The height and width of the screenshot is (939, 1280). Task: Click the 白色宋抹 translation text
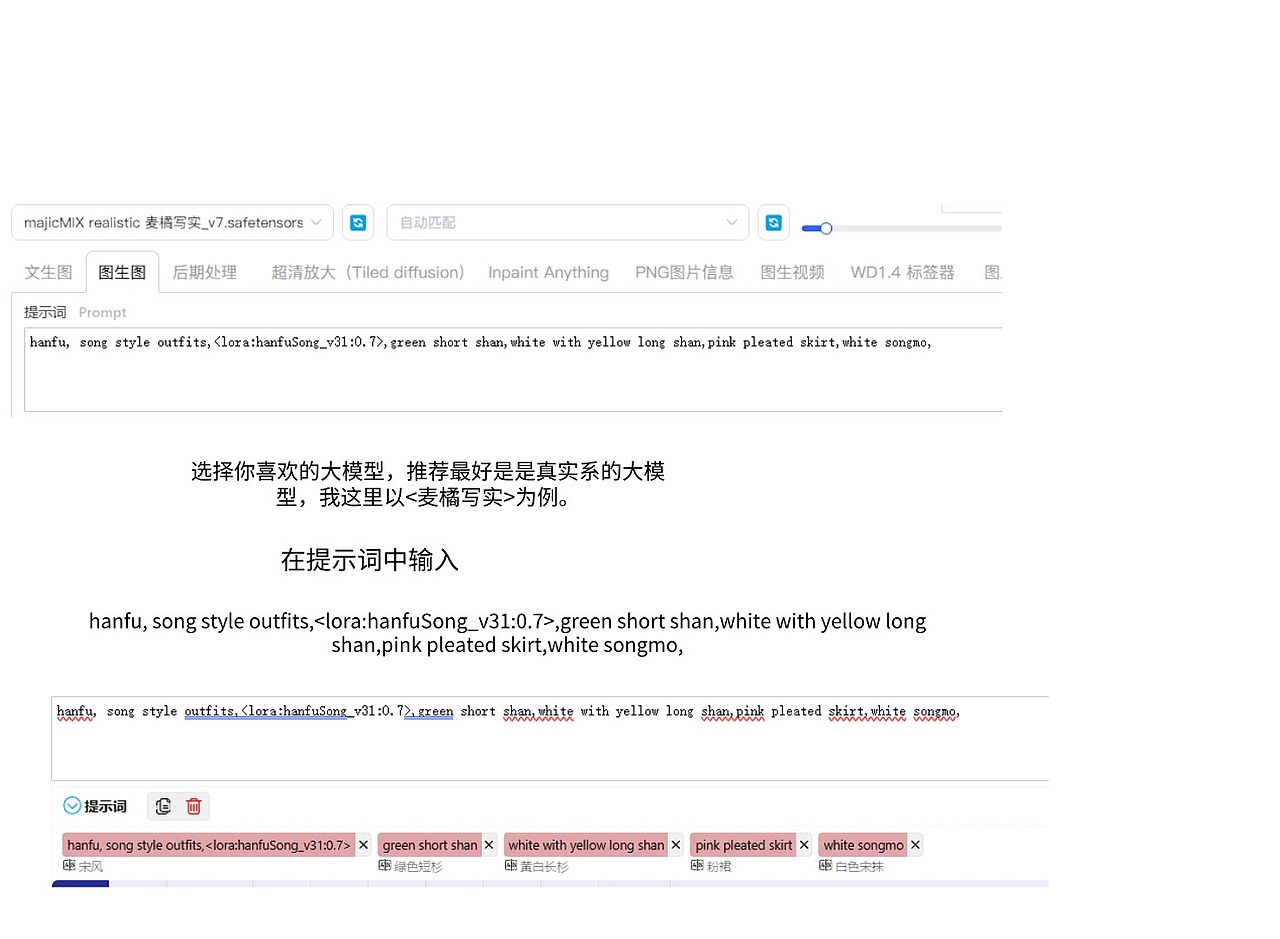(859, 867)
